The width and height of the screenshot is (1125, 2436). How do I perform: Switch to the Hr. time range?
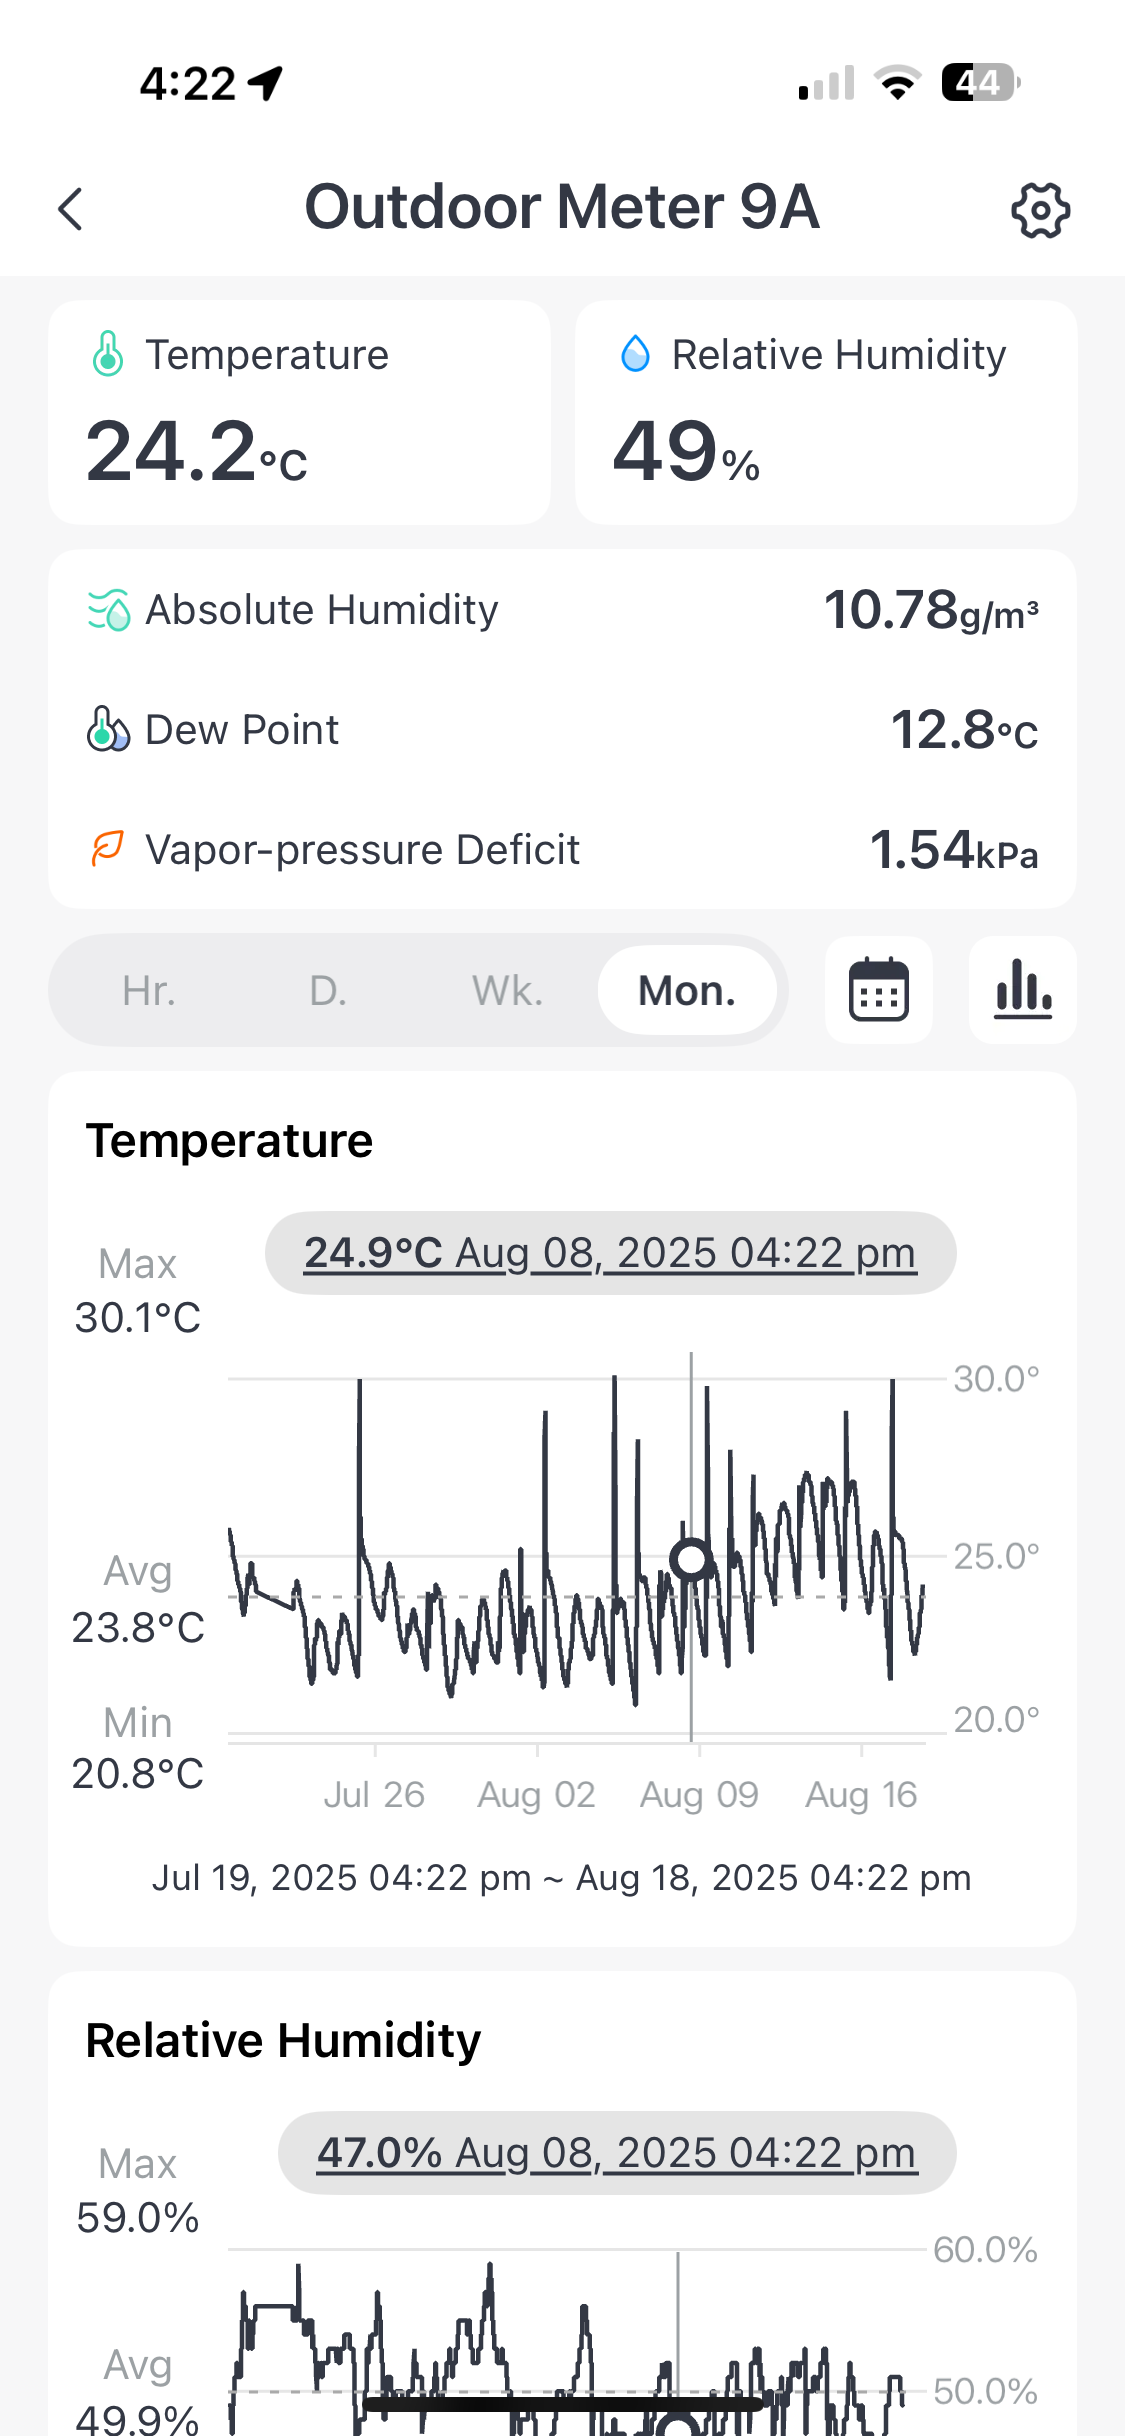[x=149, y=991]
